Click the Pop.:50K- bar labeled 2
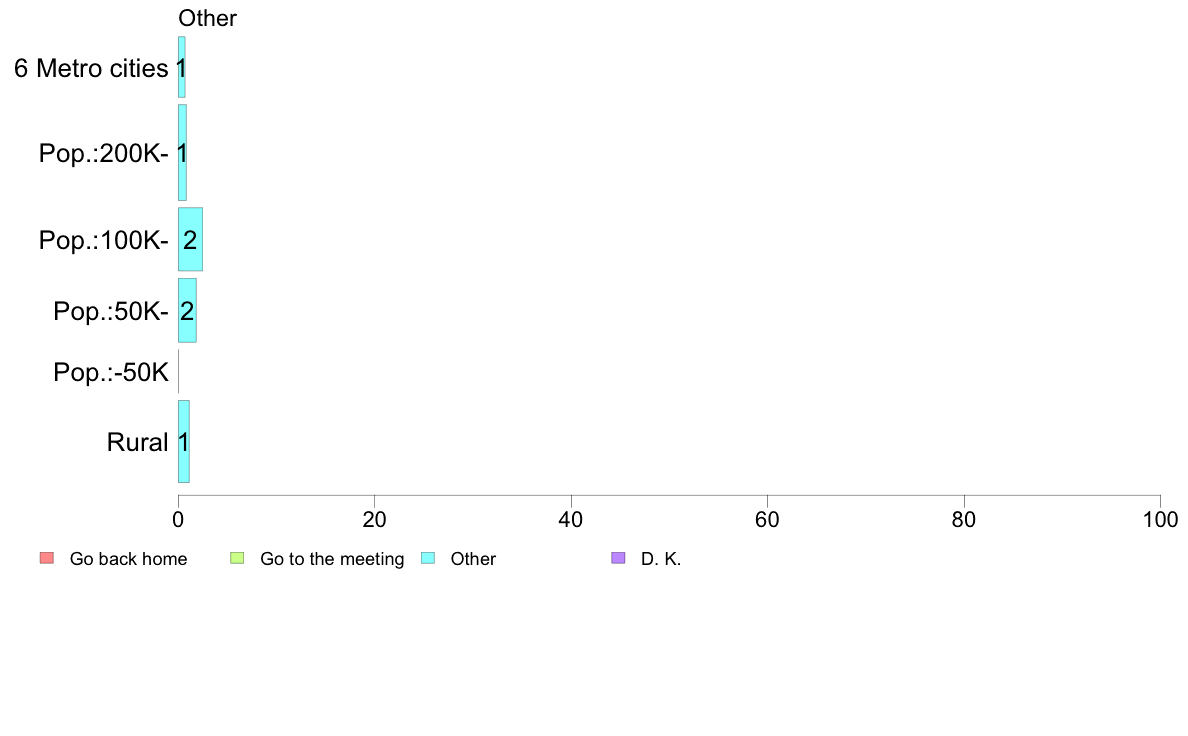The width and height of the screenshot is (1188, 736). [187, 310]
